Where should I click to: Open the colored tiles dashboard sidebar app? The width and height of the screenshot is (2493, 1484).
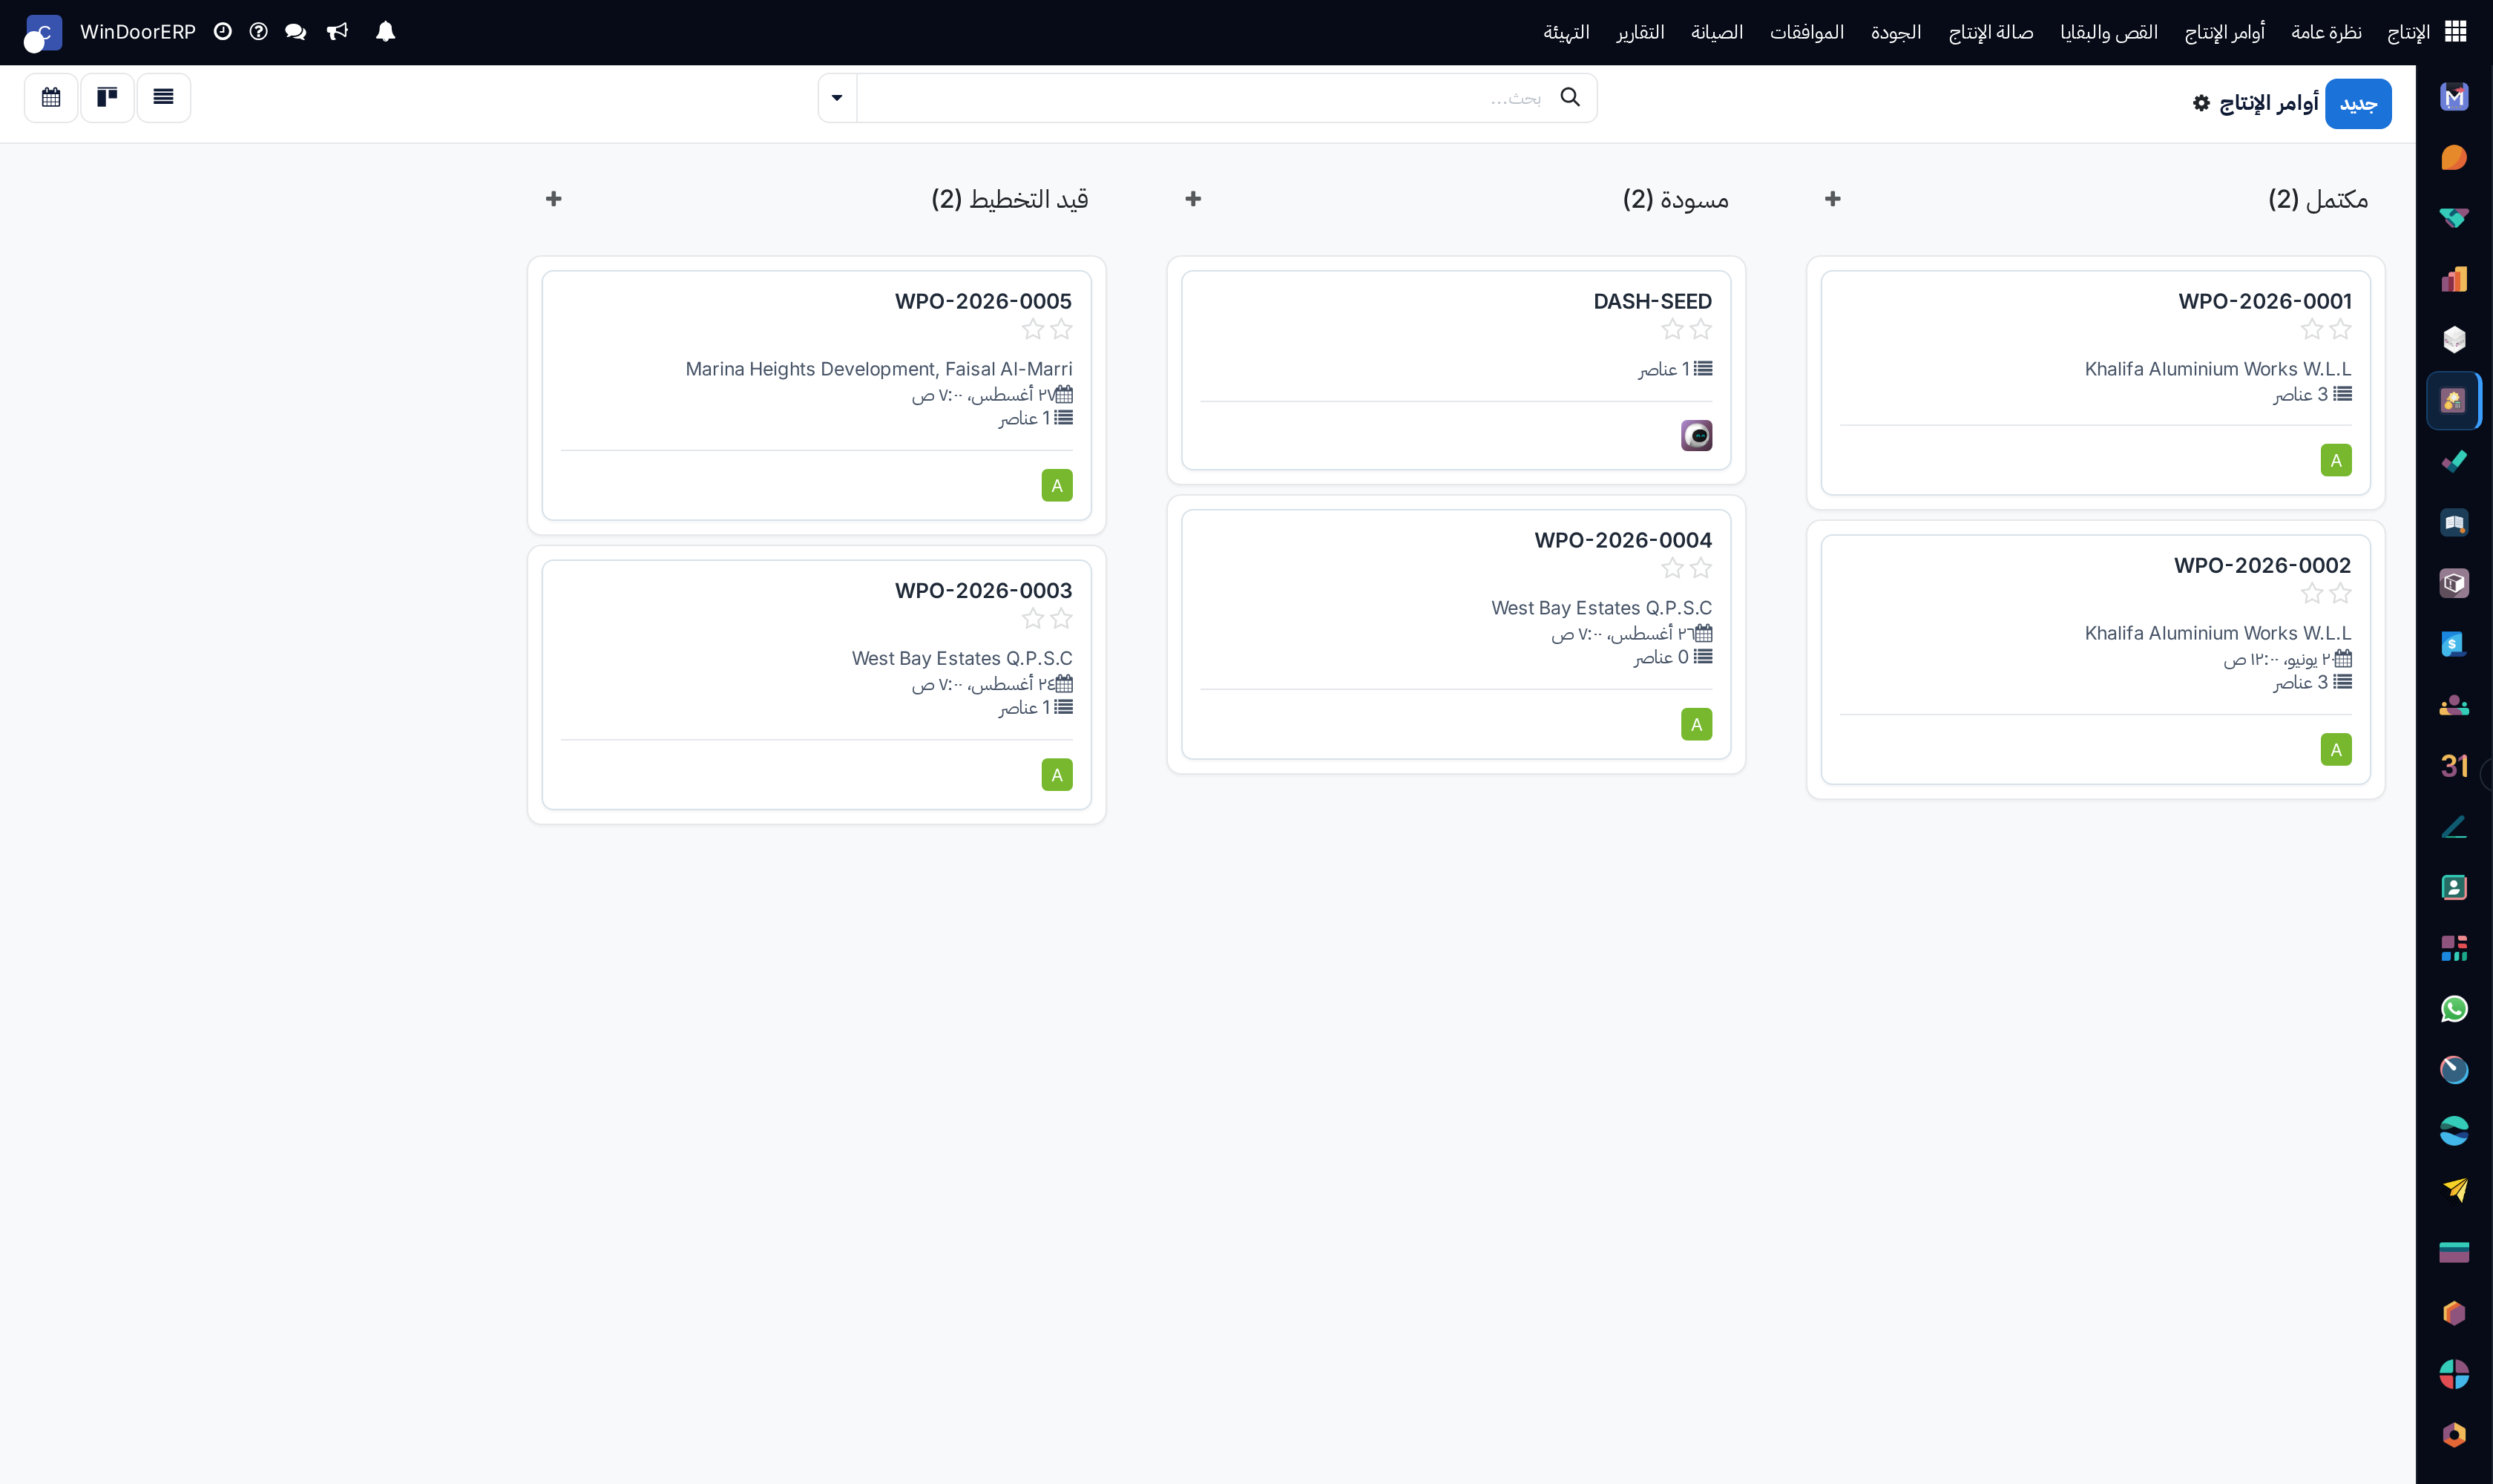coord(2454,948)
